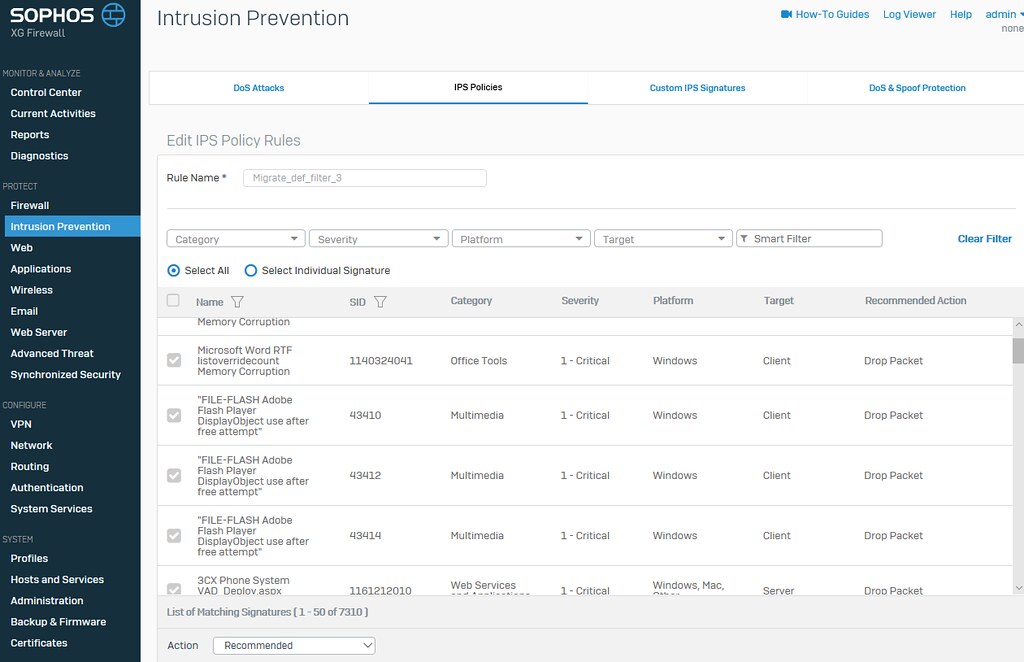Image resolution: width=1024 pixels, height=662 pixels.
Task: Choose the Select All radio button
Action: pyautogui.click(x=174, y=270)
